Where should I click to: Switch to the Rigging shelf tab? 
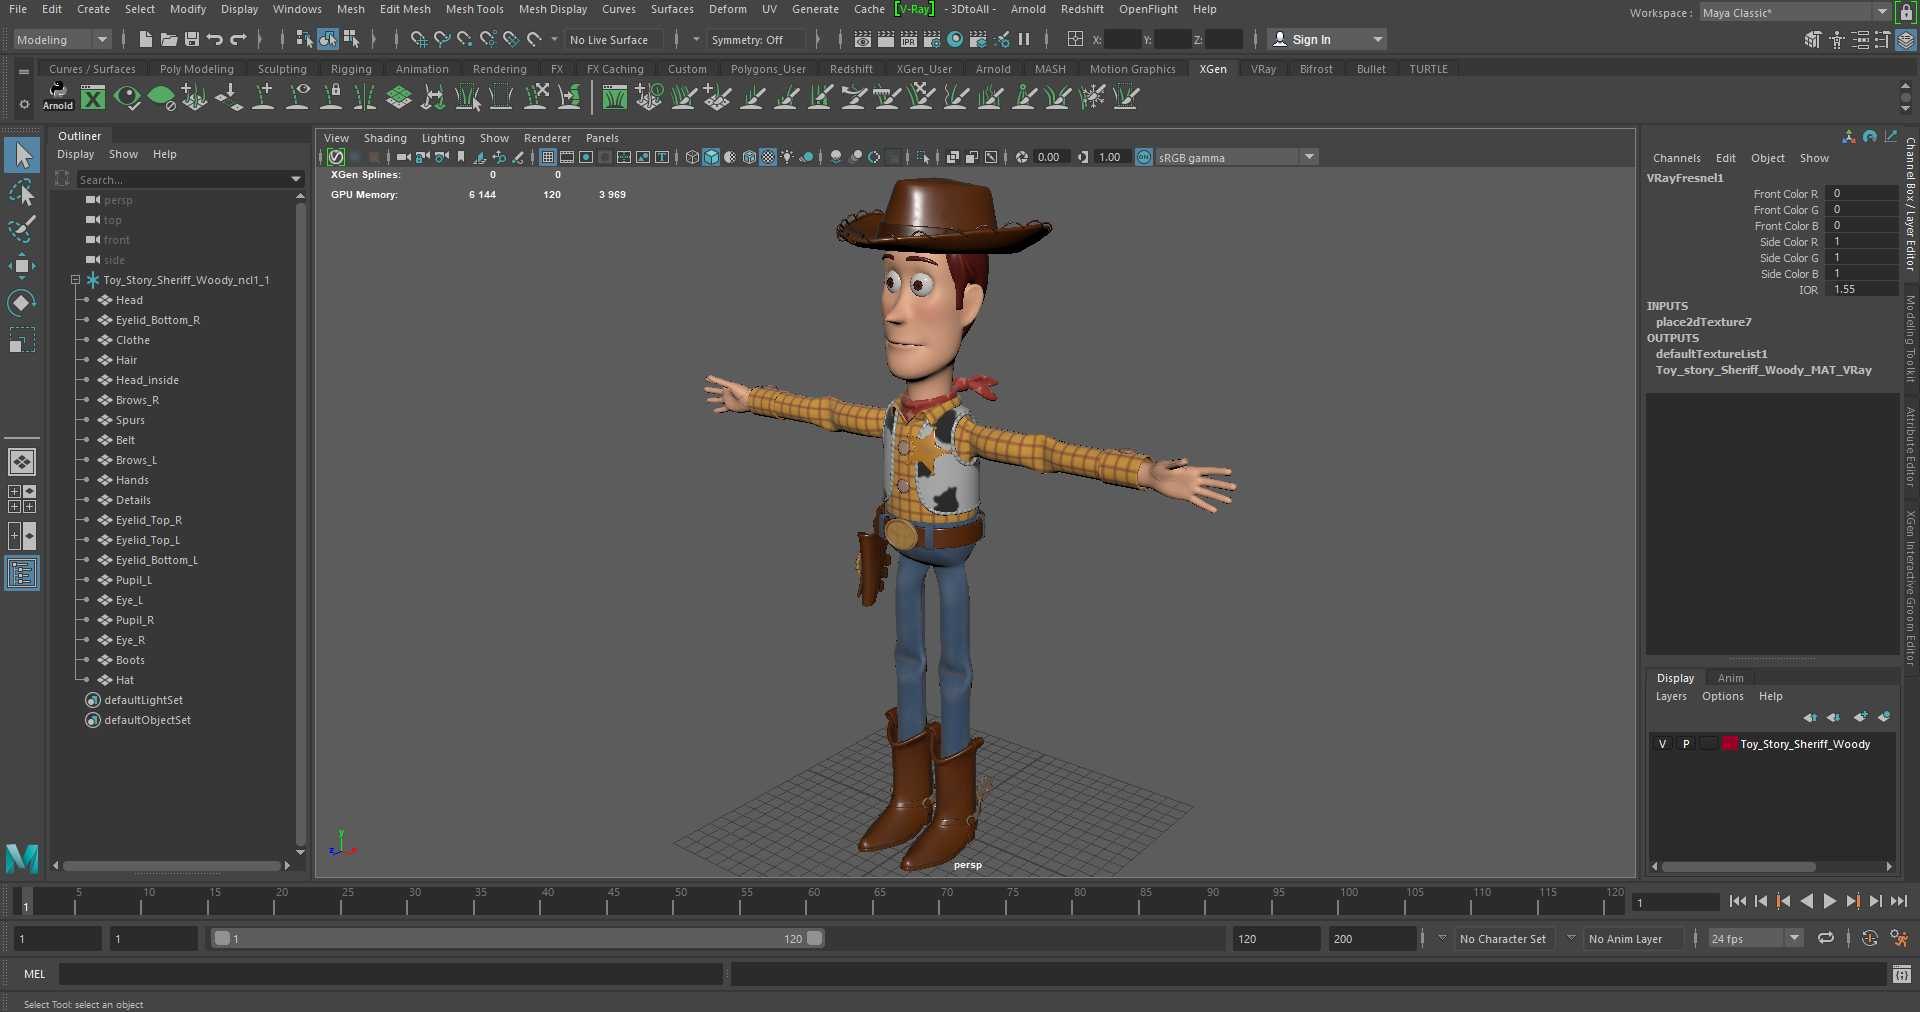351,69
